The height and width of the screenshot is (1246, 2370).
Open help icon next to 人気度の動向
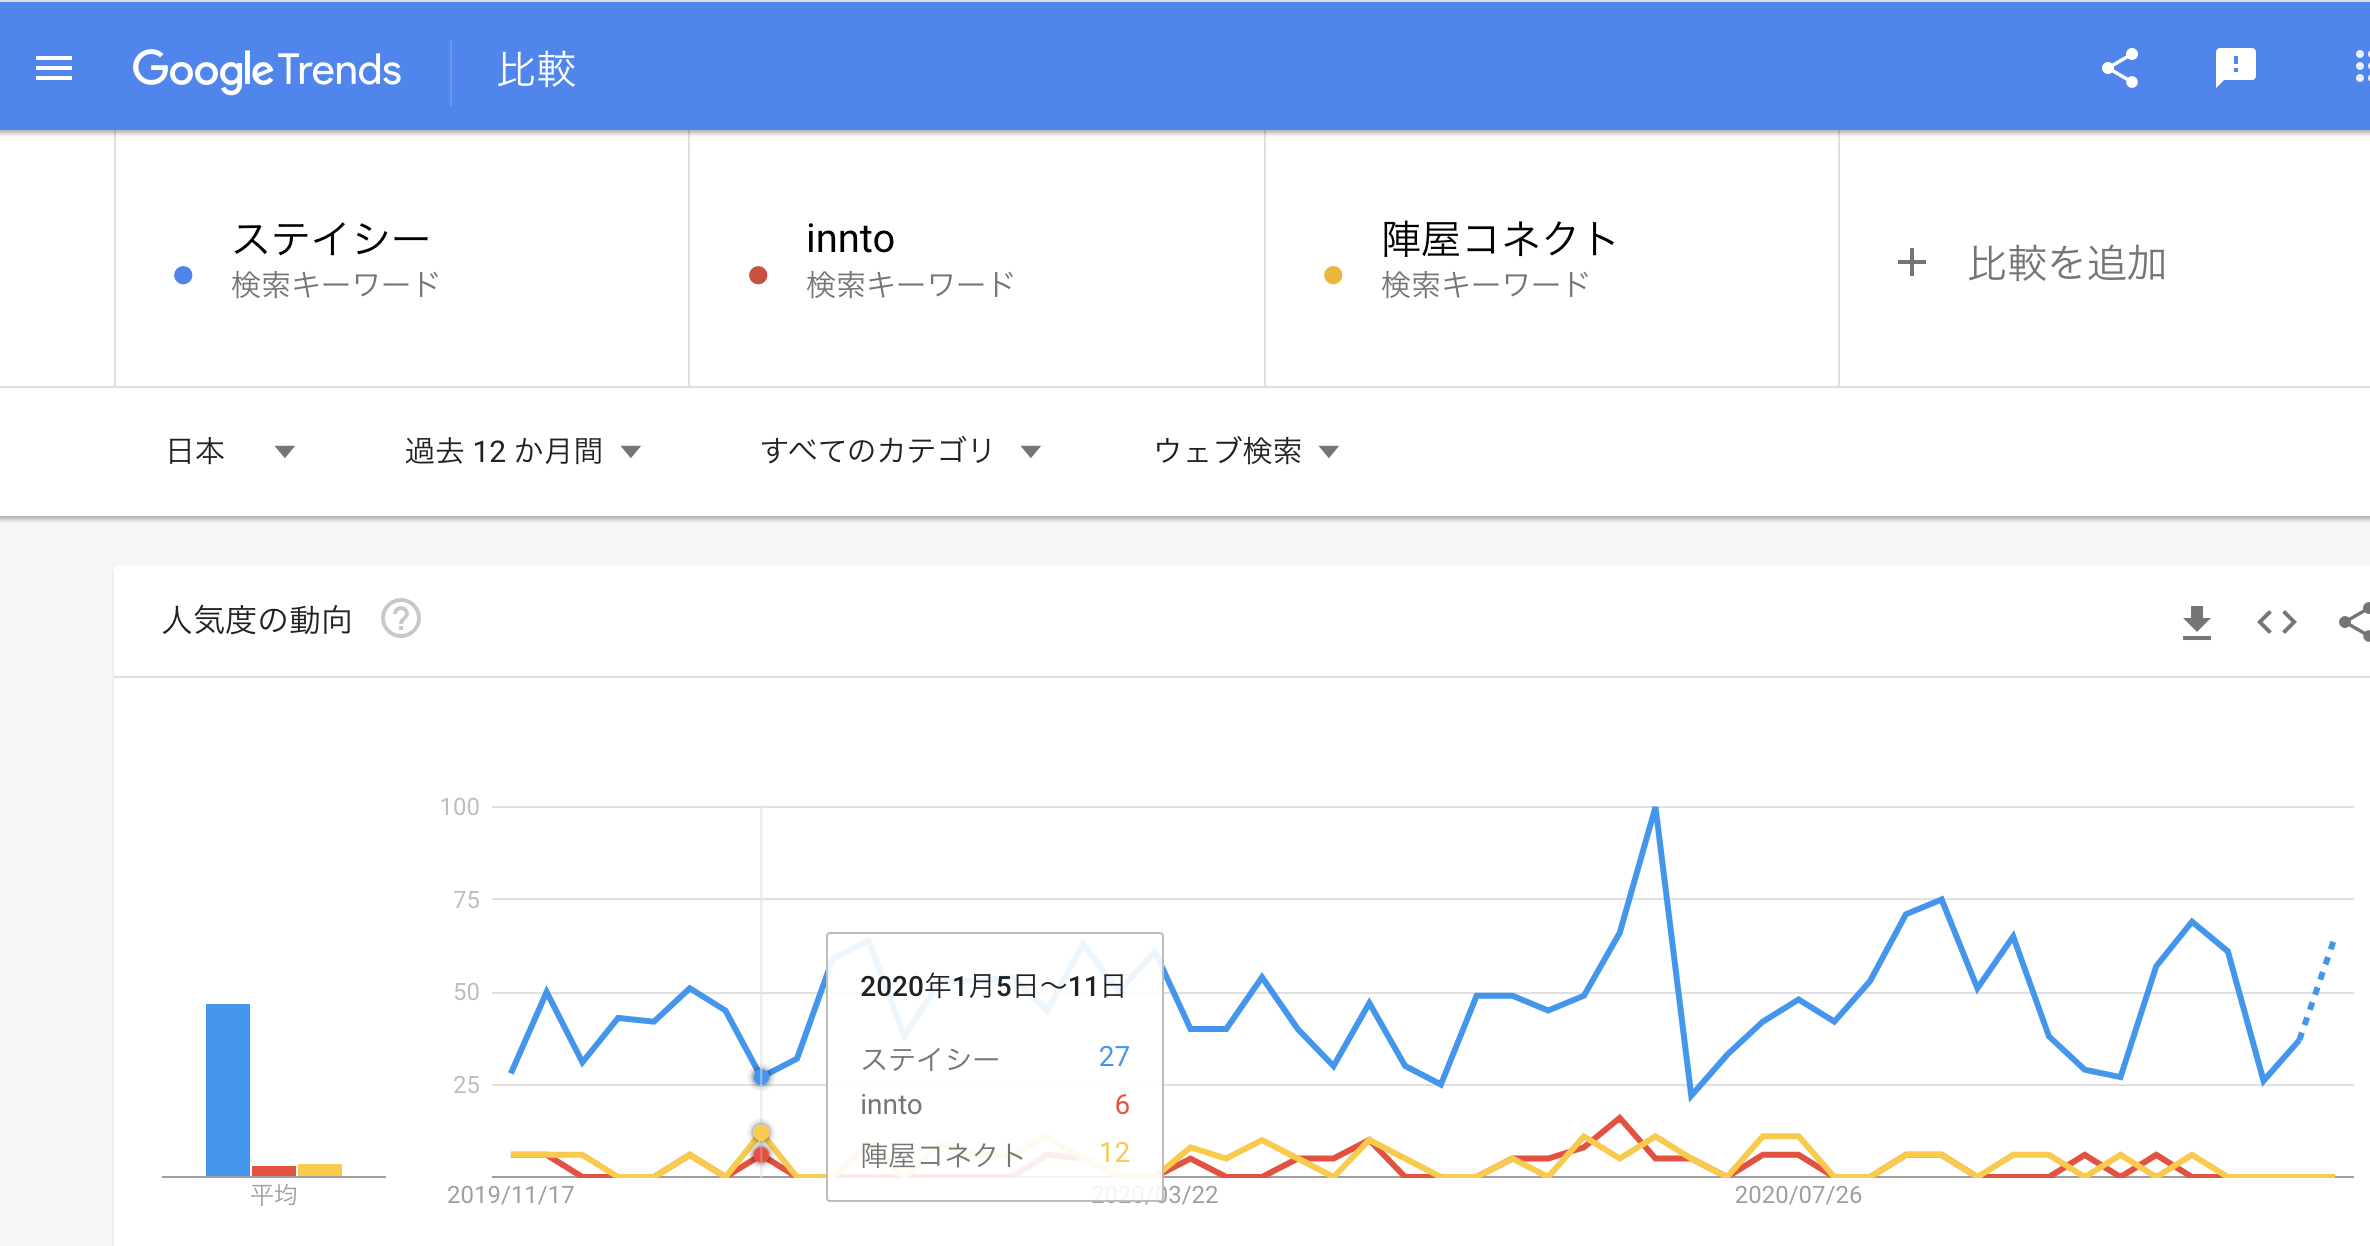[x=401, y=619]
